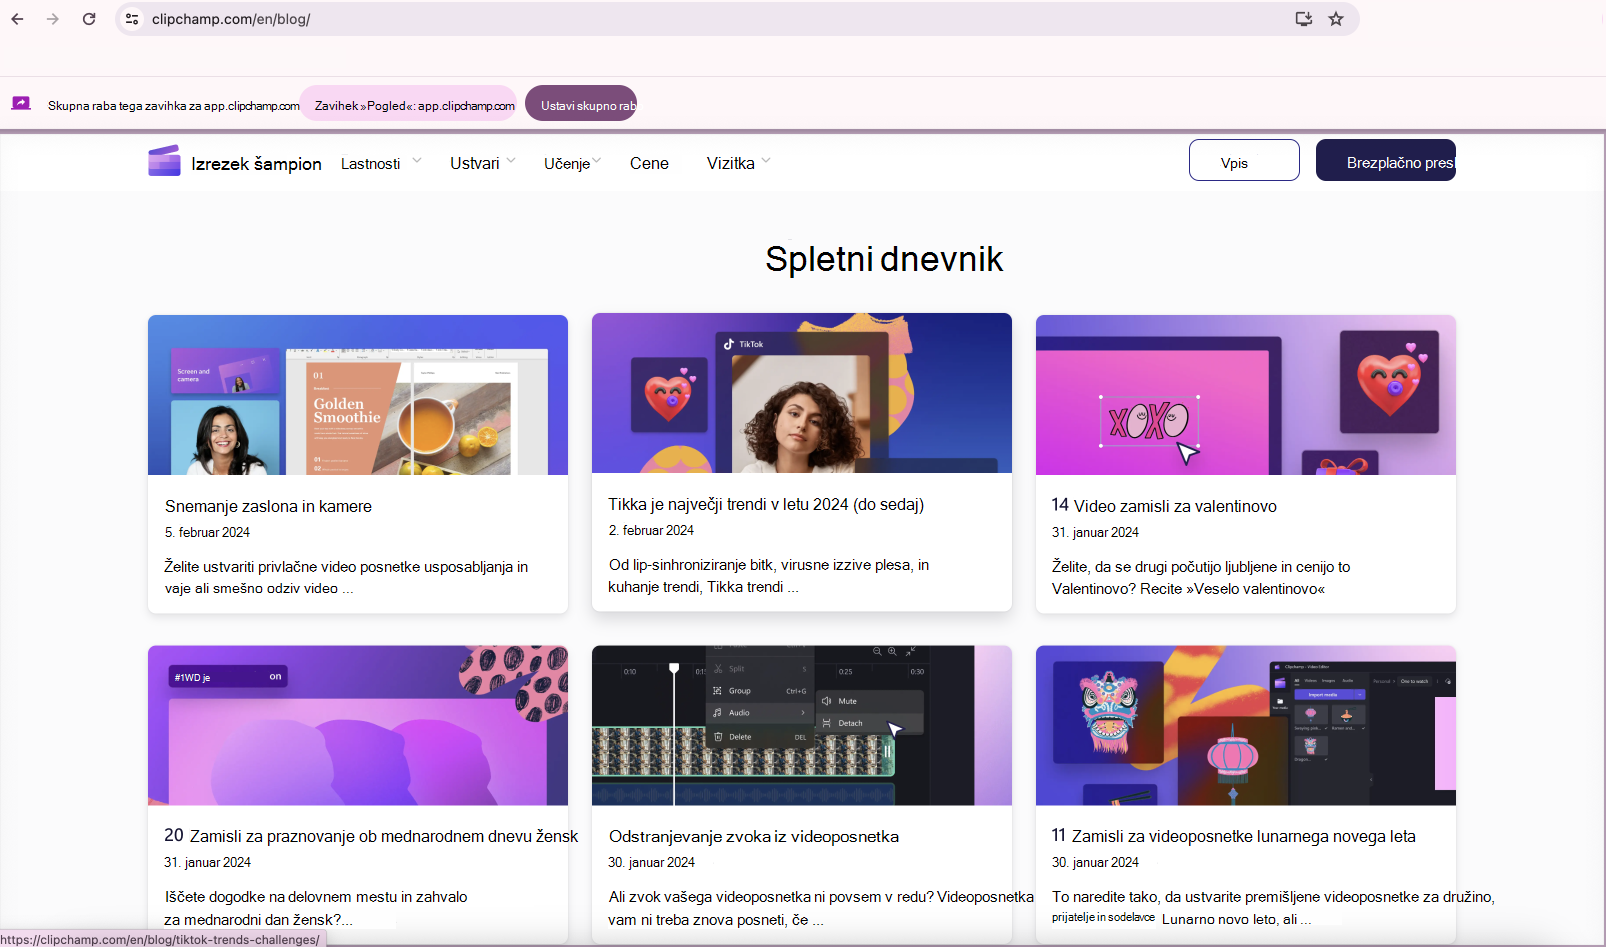The height and width of the screenshot is (947, 1606).
Task: Open the XOXO valentine article thumbnail
Action: coord(1246,395)
